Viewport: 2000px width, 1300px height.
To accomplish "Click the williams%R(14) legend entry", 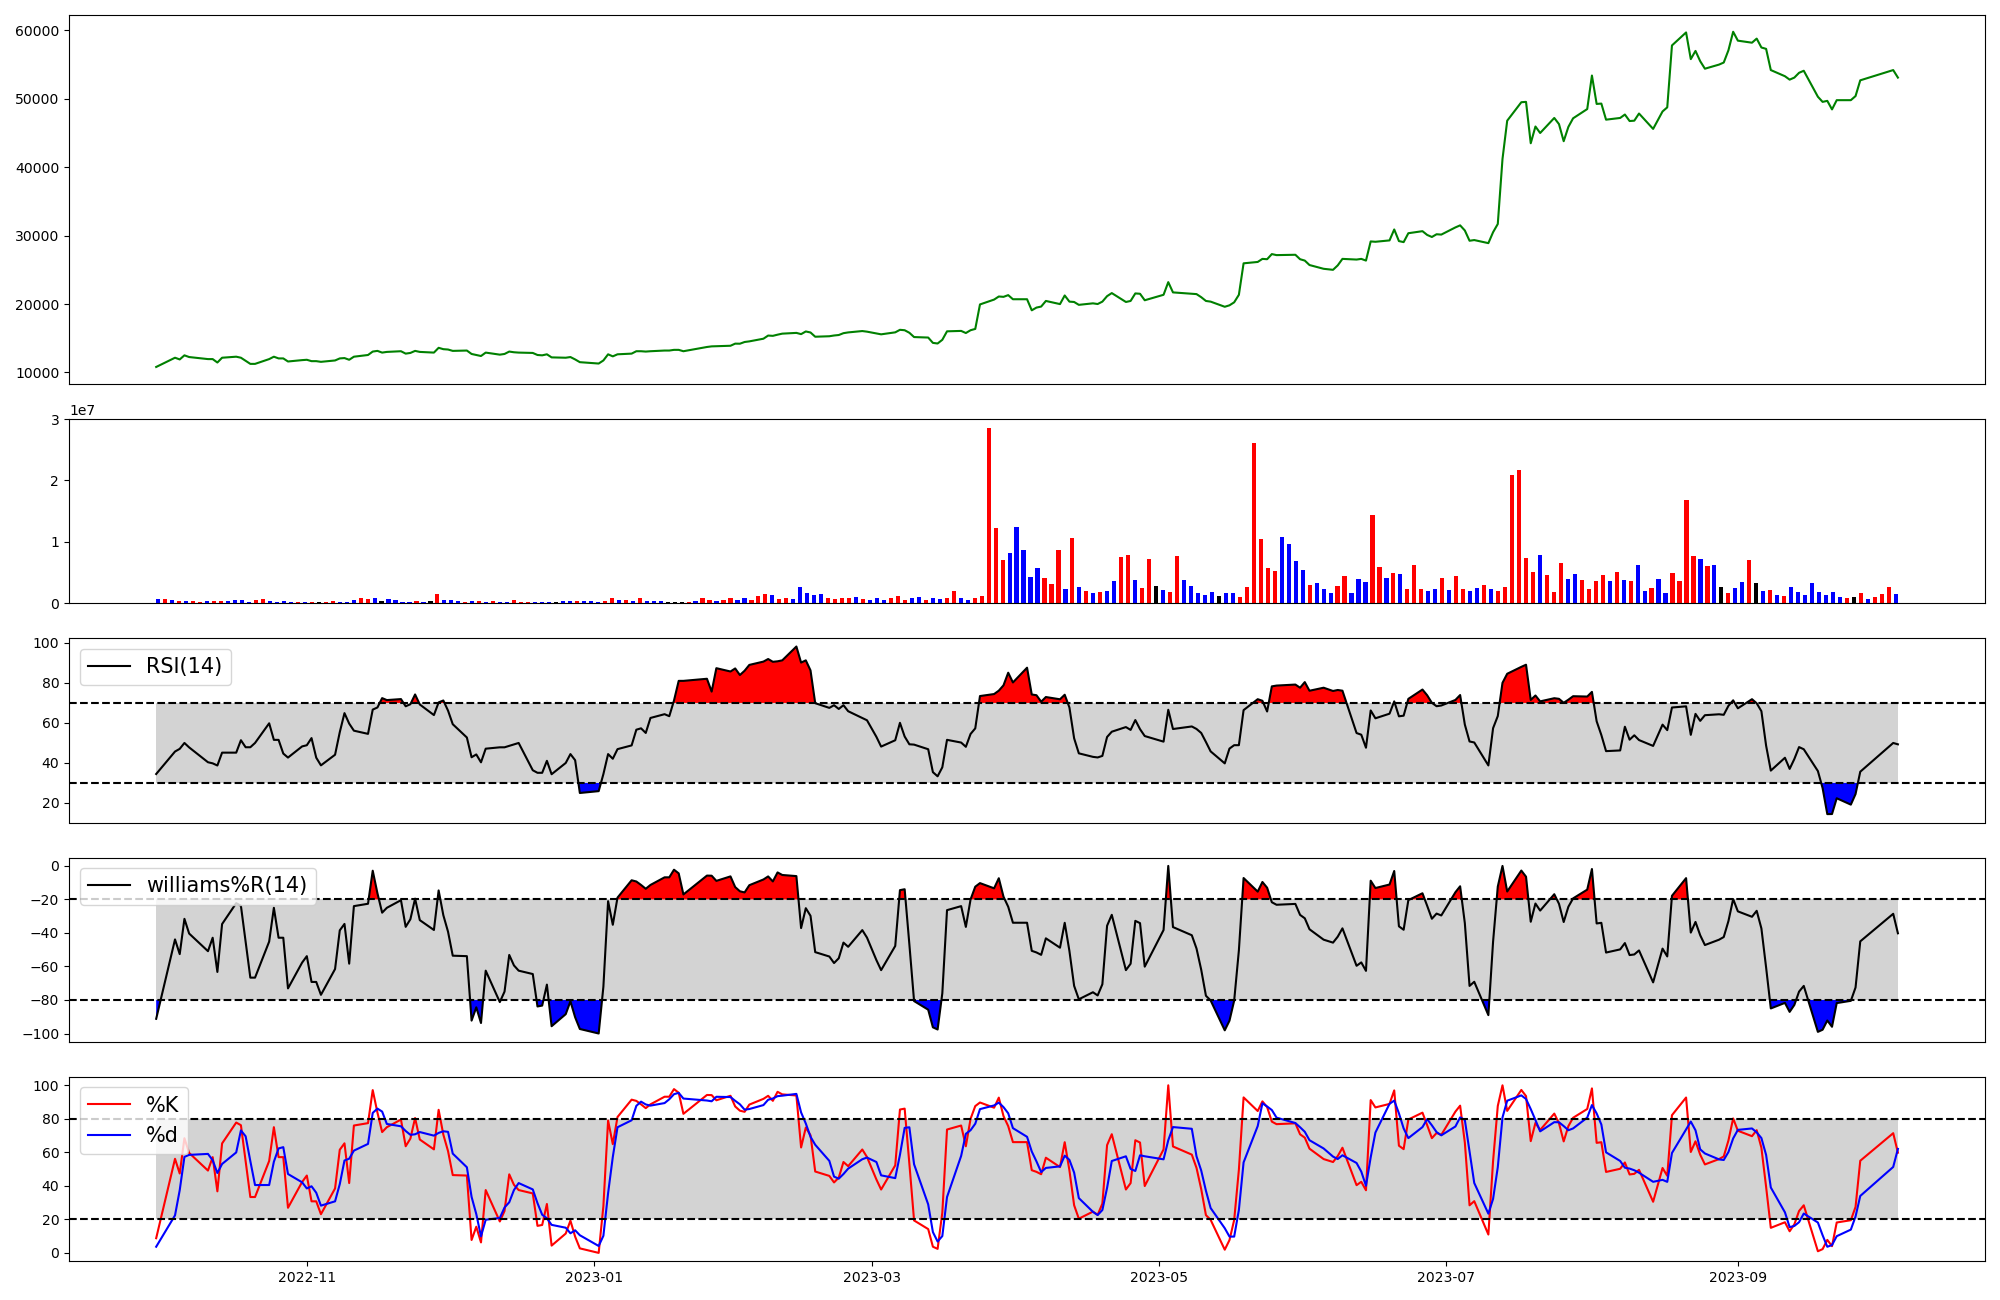I will click(226, 885).
